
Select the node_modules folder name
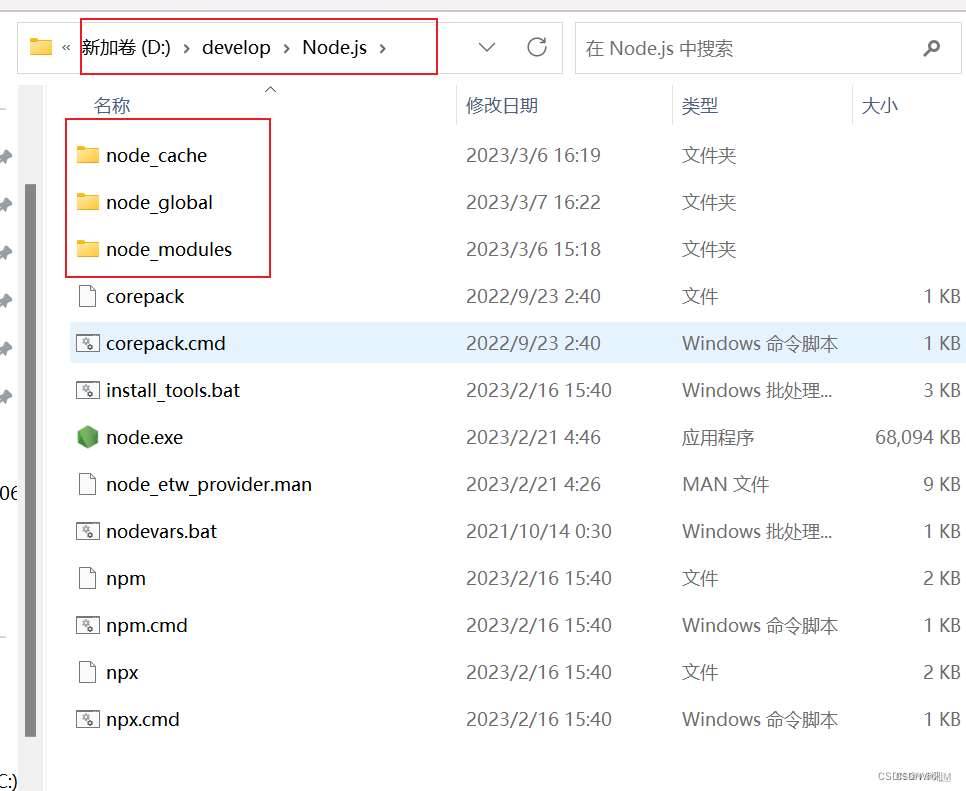(169, 249)
